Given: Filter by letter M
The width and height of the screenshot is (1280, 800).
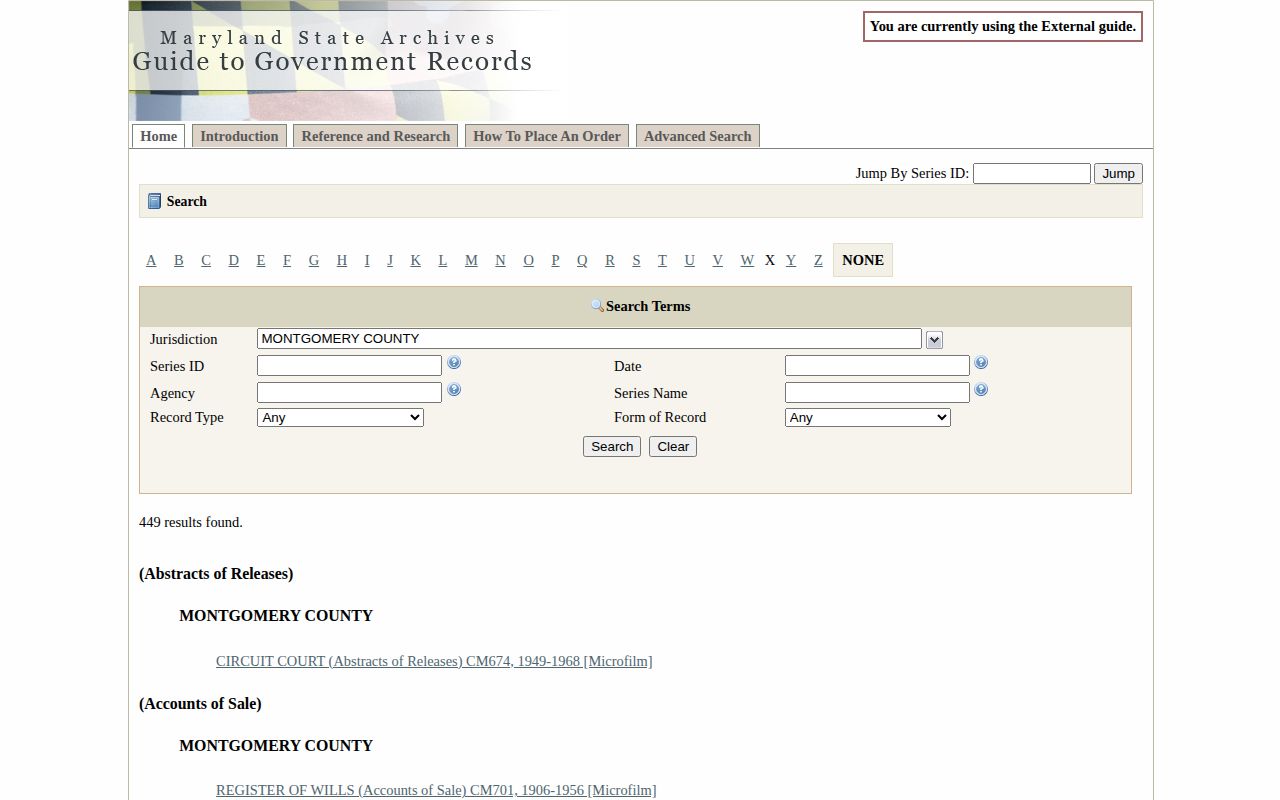Looking at the screenshot, I should pyautogui.click(x=471, y=260).
